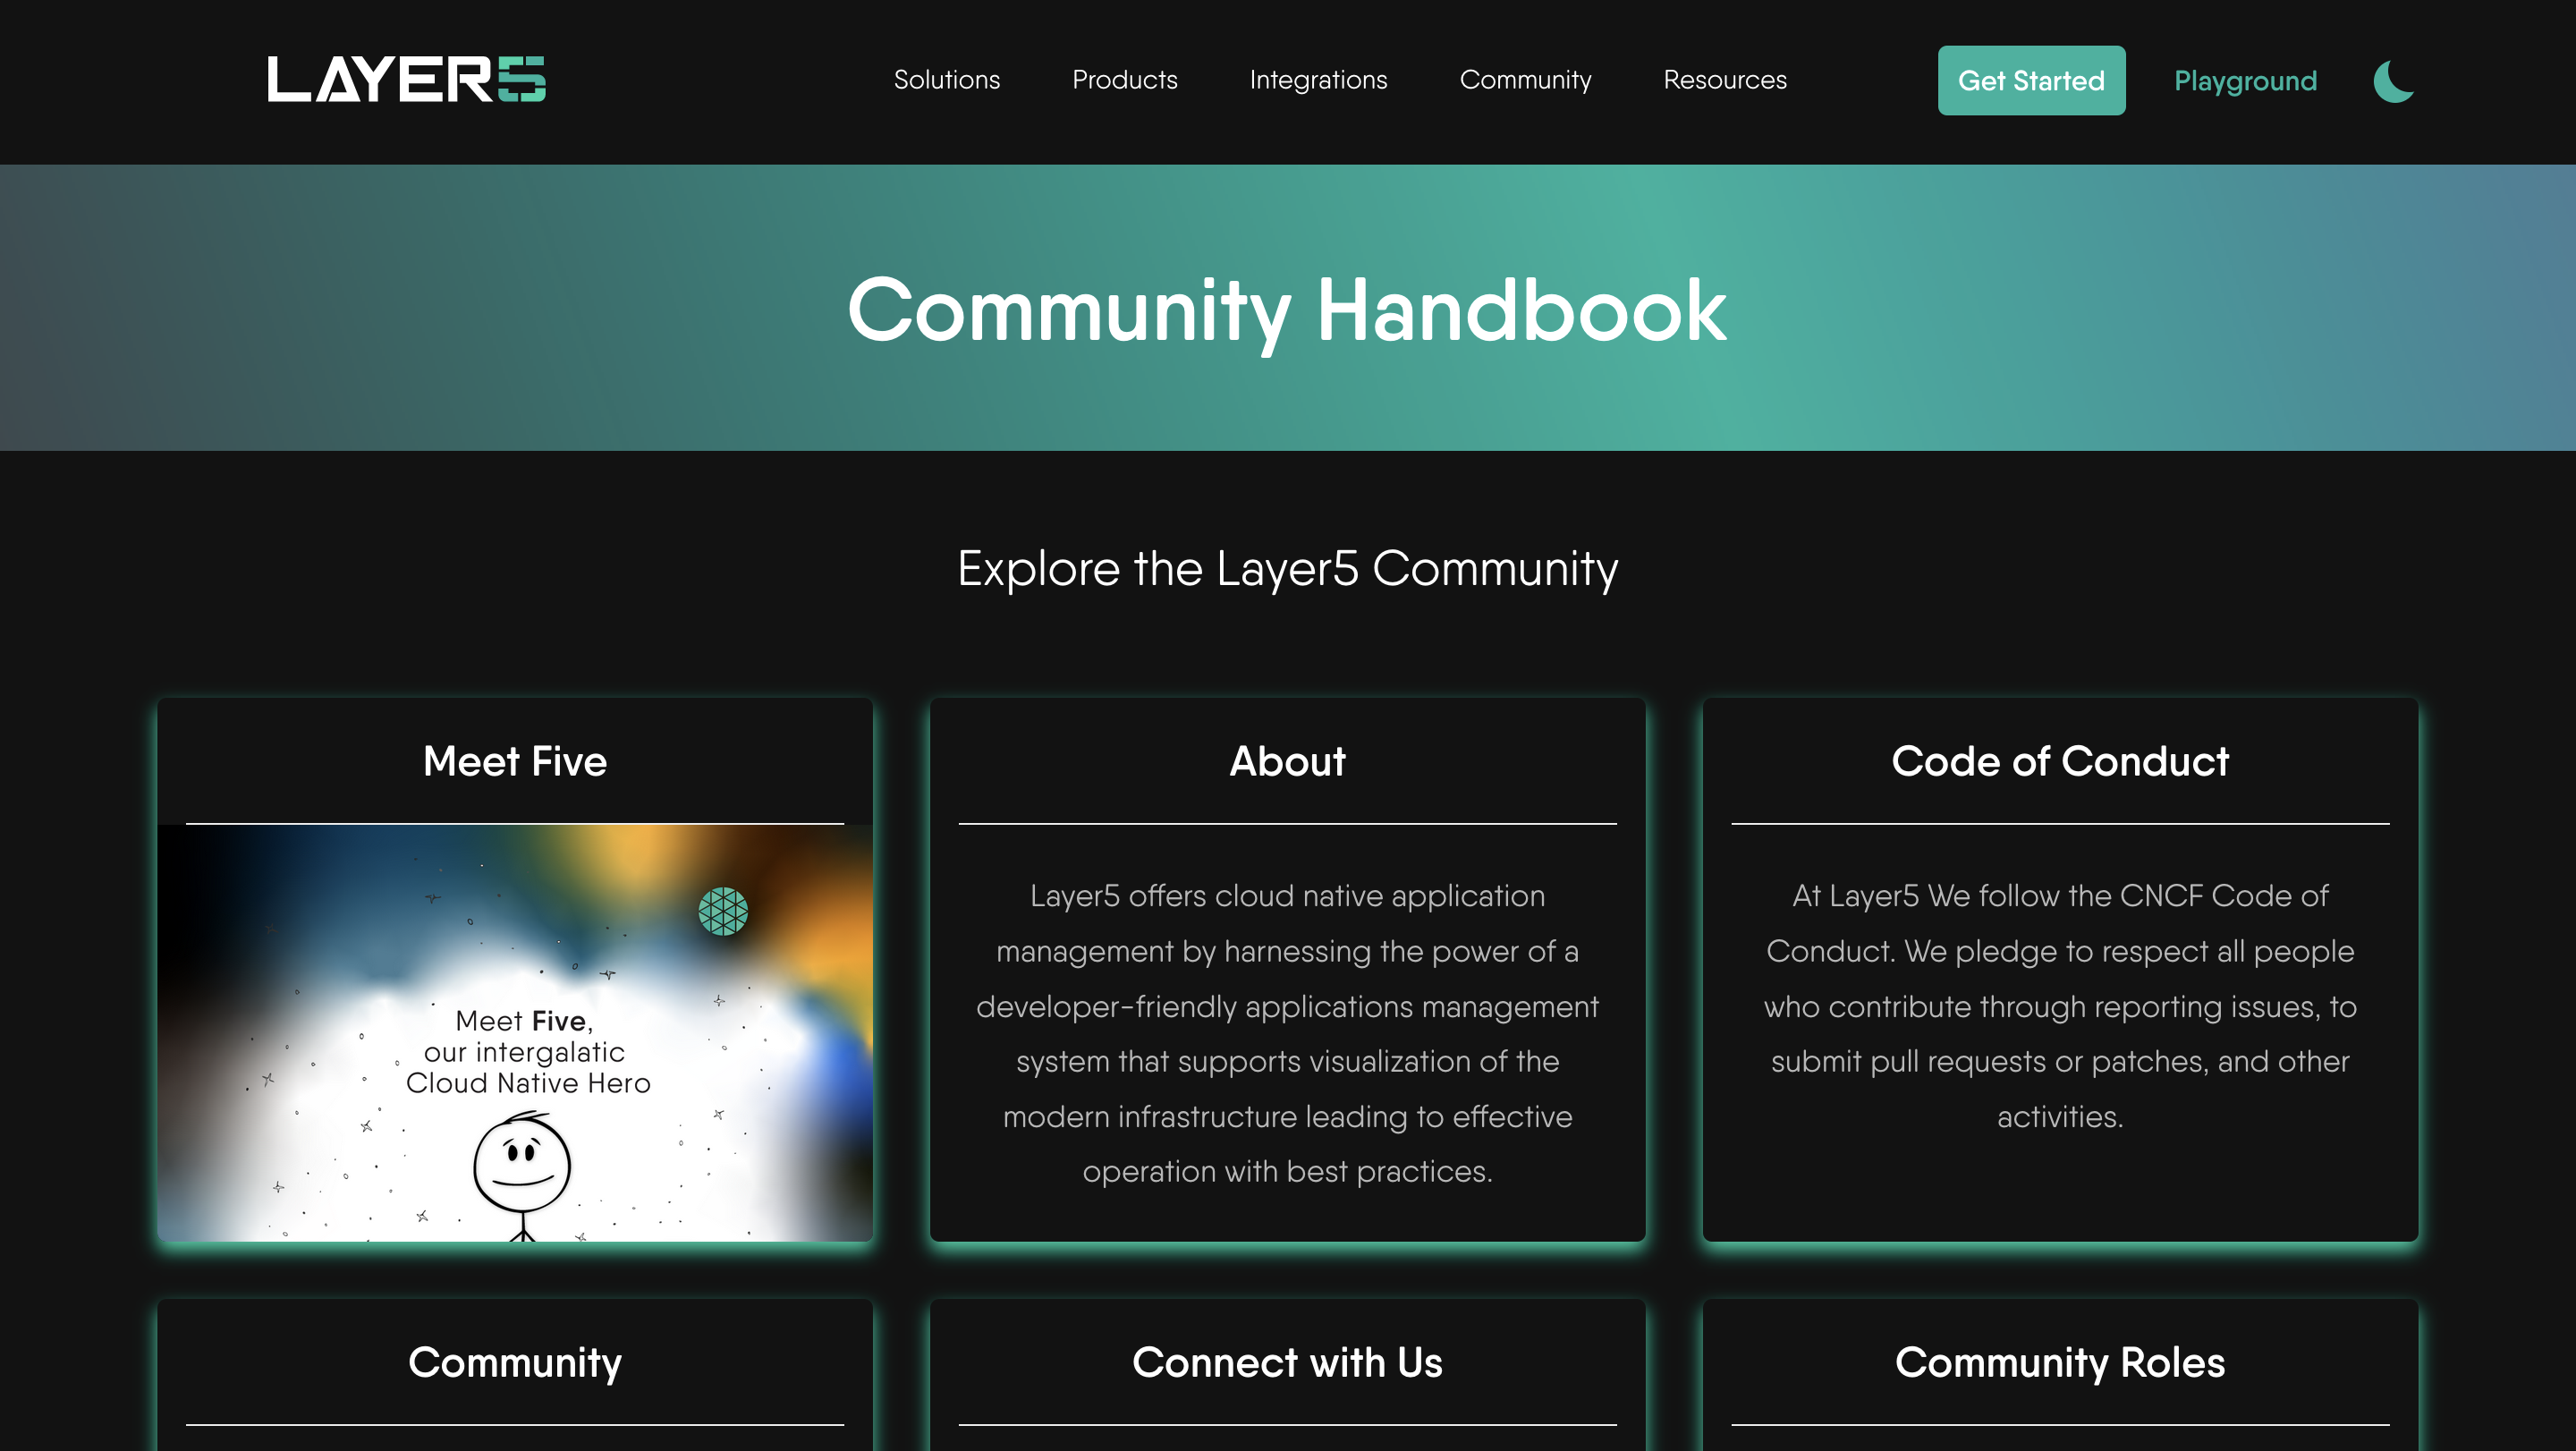Screen dimensions: 2576x1451
Task: Open the Code of Conduct card heading
Action: click(2059, 761)
